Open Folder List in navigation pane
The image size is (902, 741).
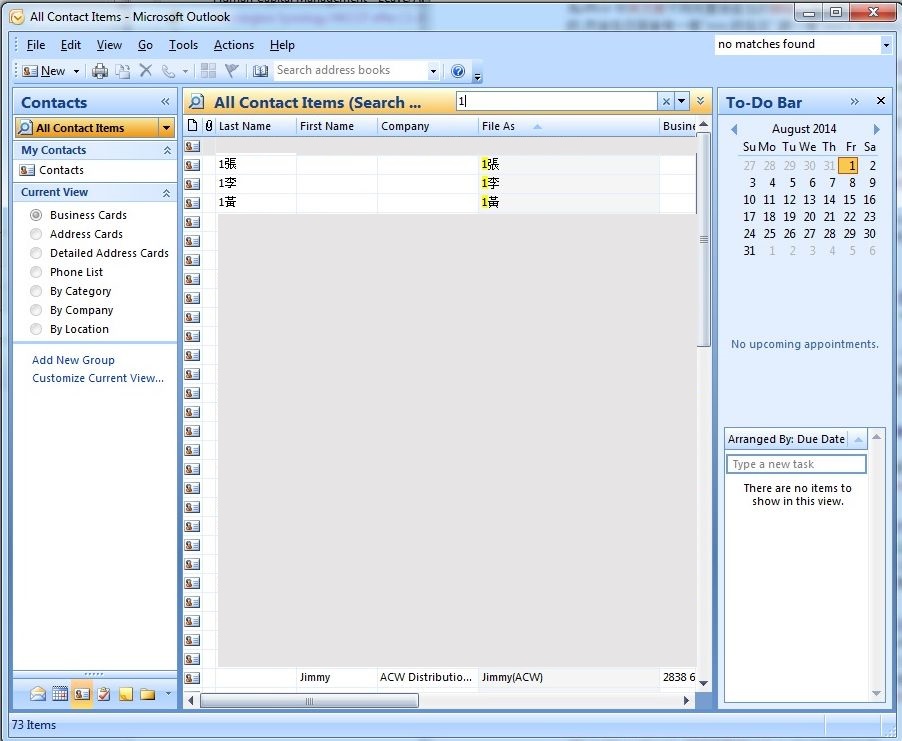pos(147,694)
